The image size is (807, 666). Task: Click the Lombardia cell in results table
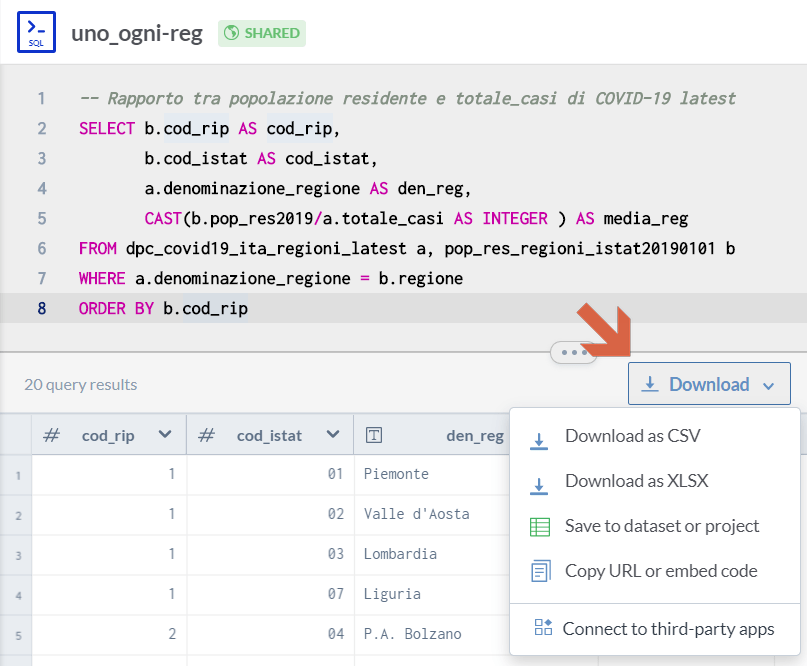coord(400,554)
